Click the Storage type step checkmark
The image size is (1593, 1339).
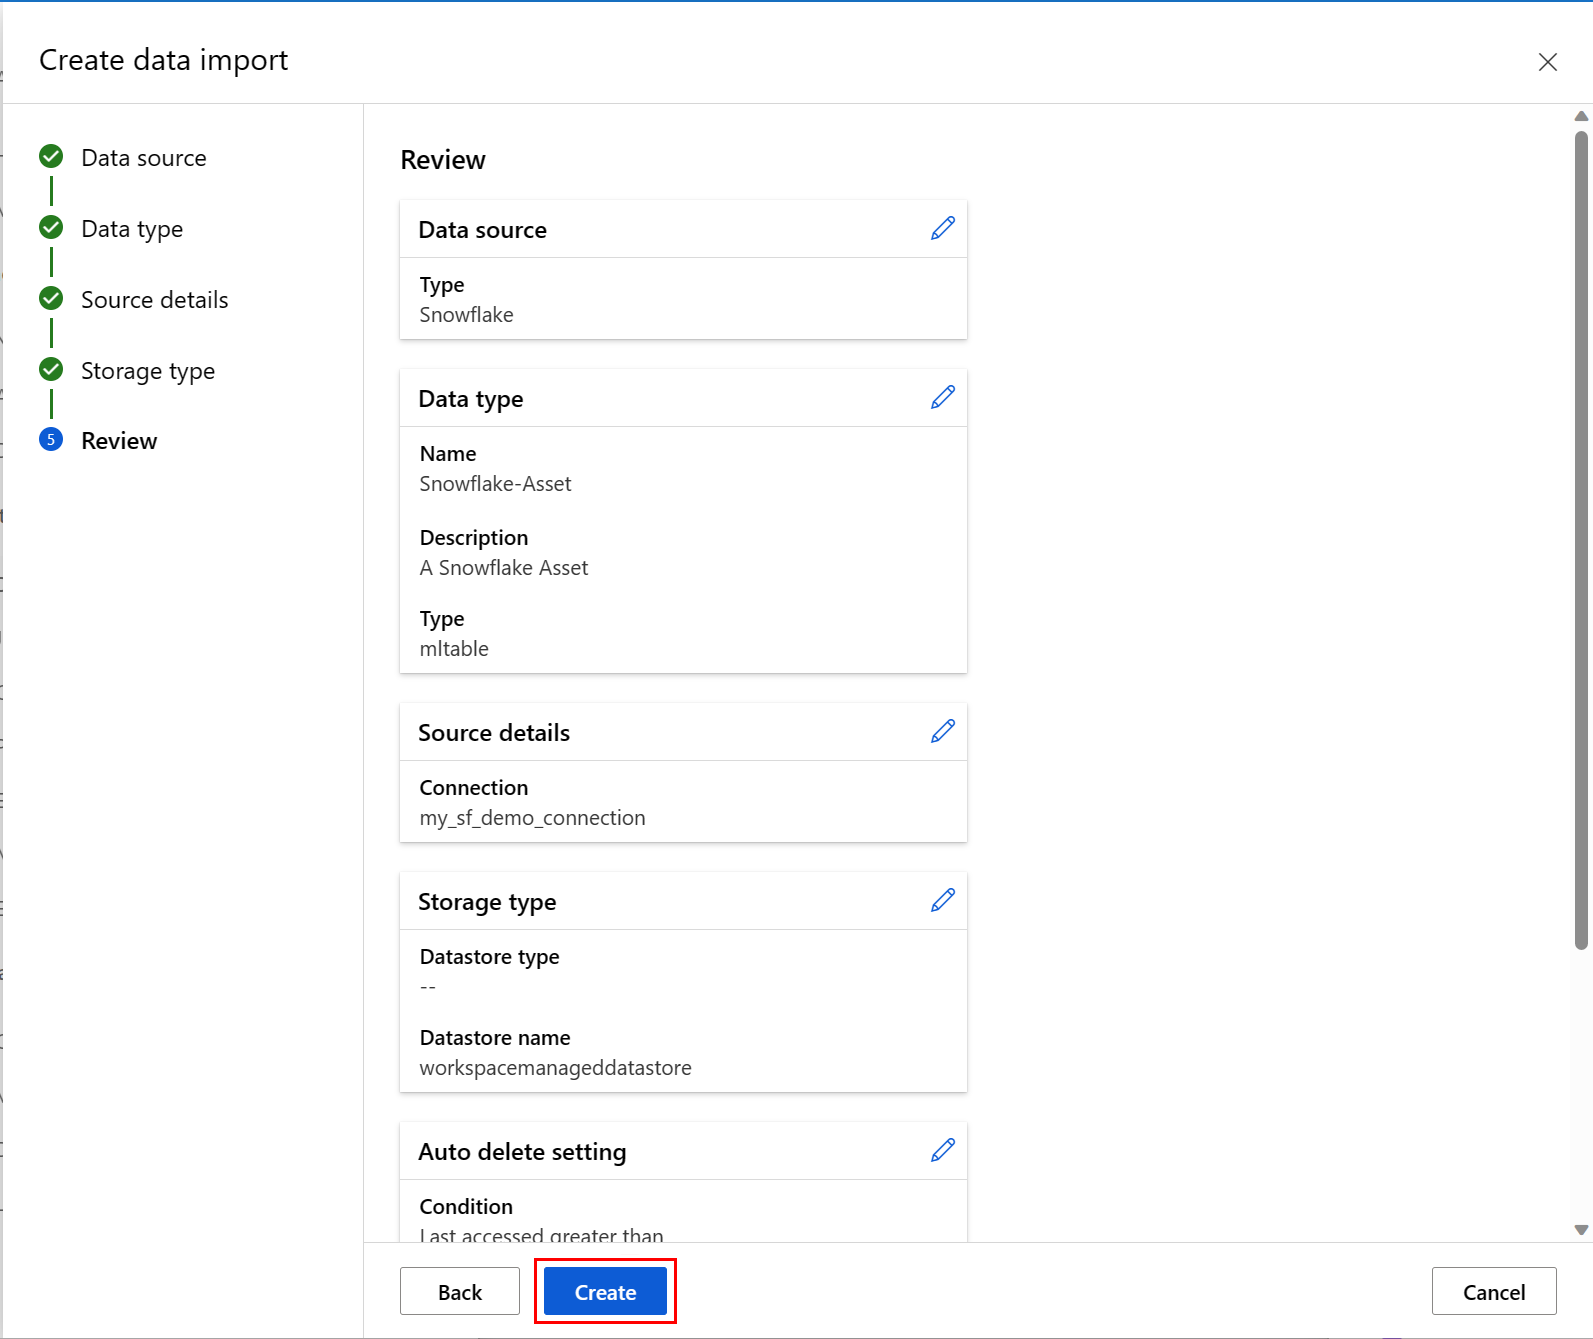coord(51,370)
